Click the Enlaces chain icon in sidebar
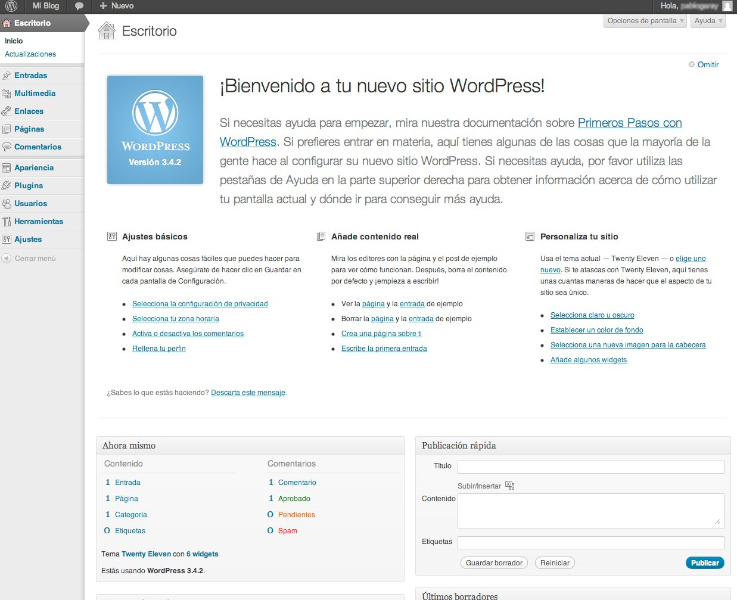This screenshot has width=737, height=600. coord(7,111)
